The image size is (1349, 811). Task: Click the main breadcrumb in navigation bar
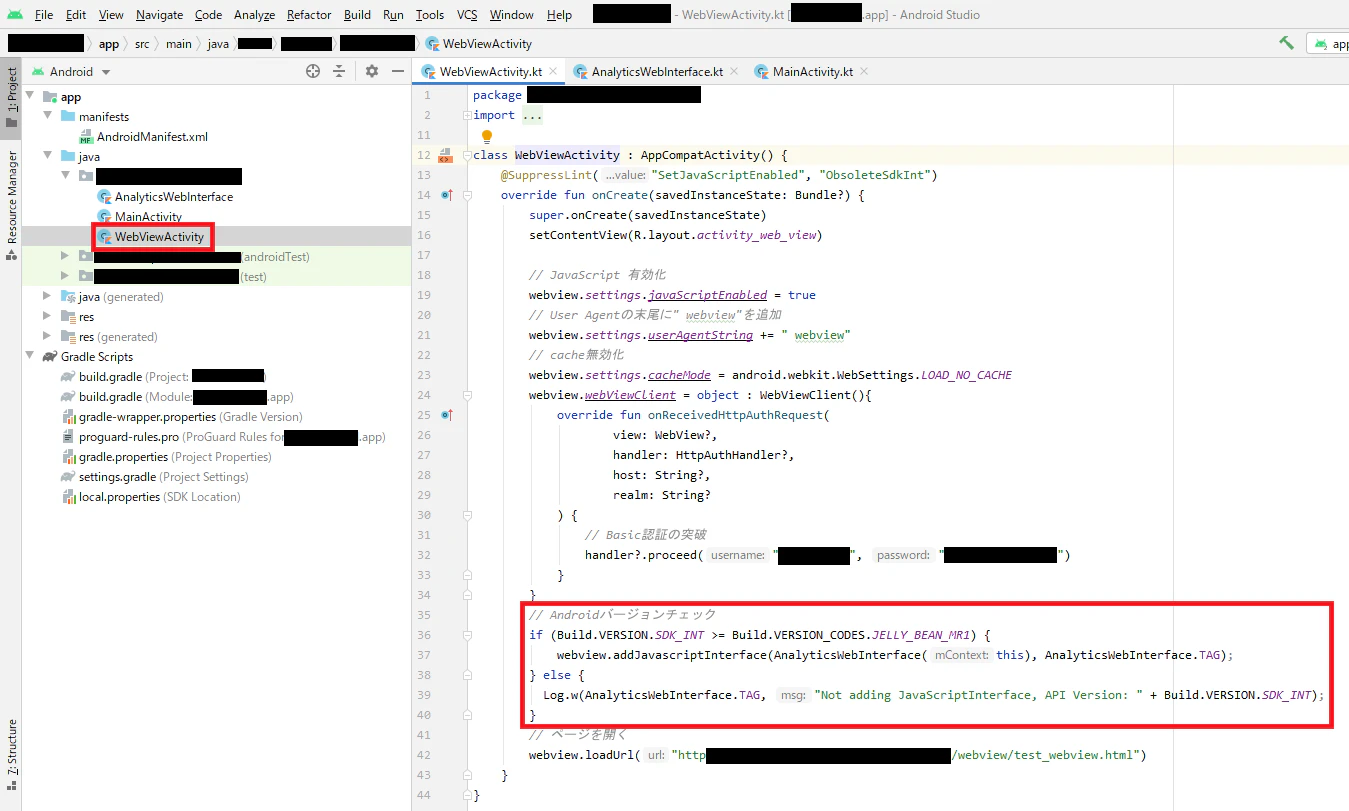click(179, 43)
